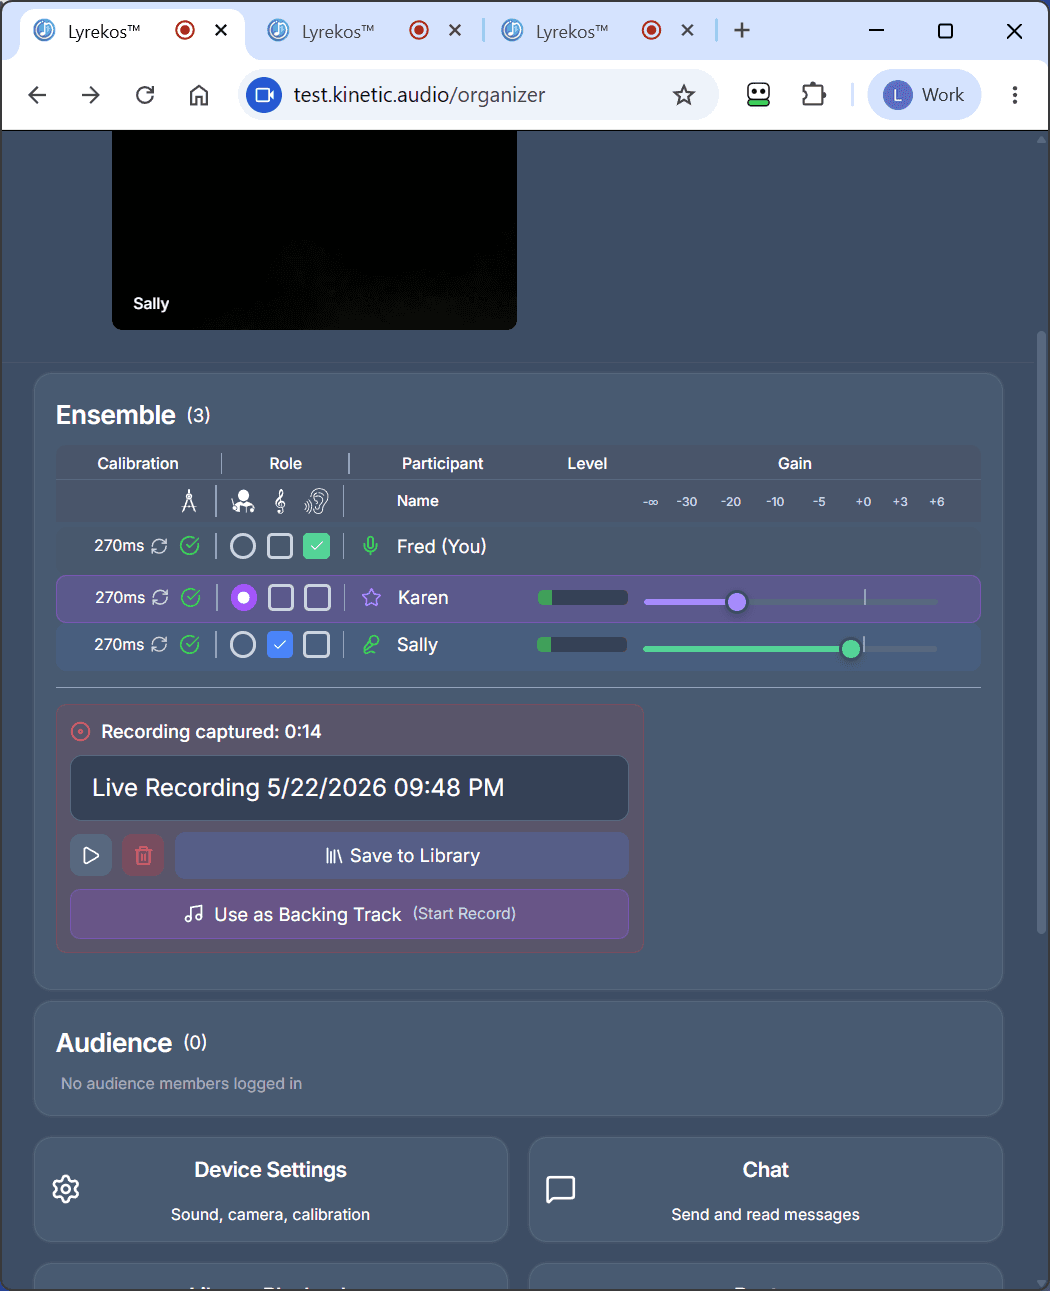Open the Device Settings card
The height and width of the screenshot is (1291, 1050).
click(271, 1189)
